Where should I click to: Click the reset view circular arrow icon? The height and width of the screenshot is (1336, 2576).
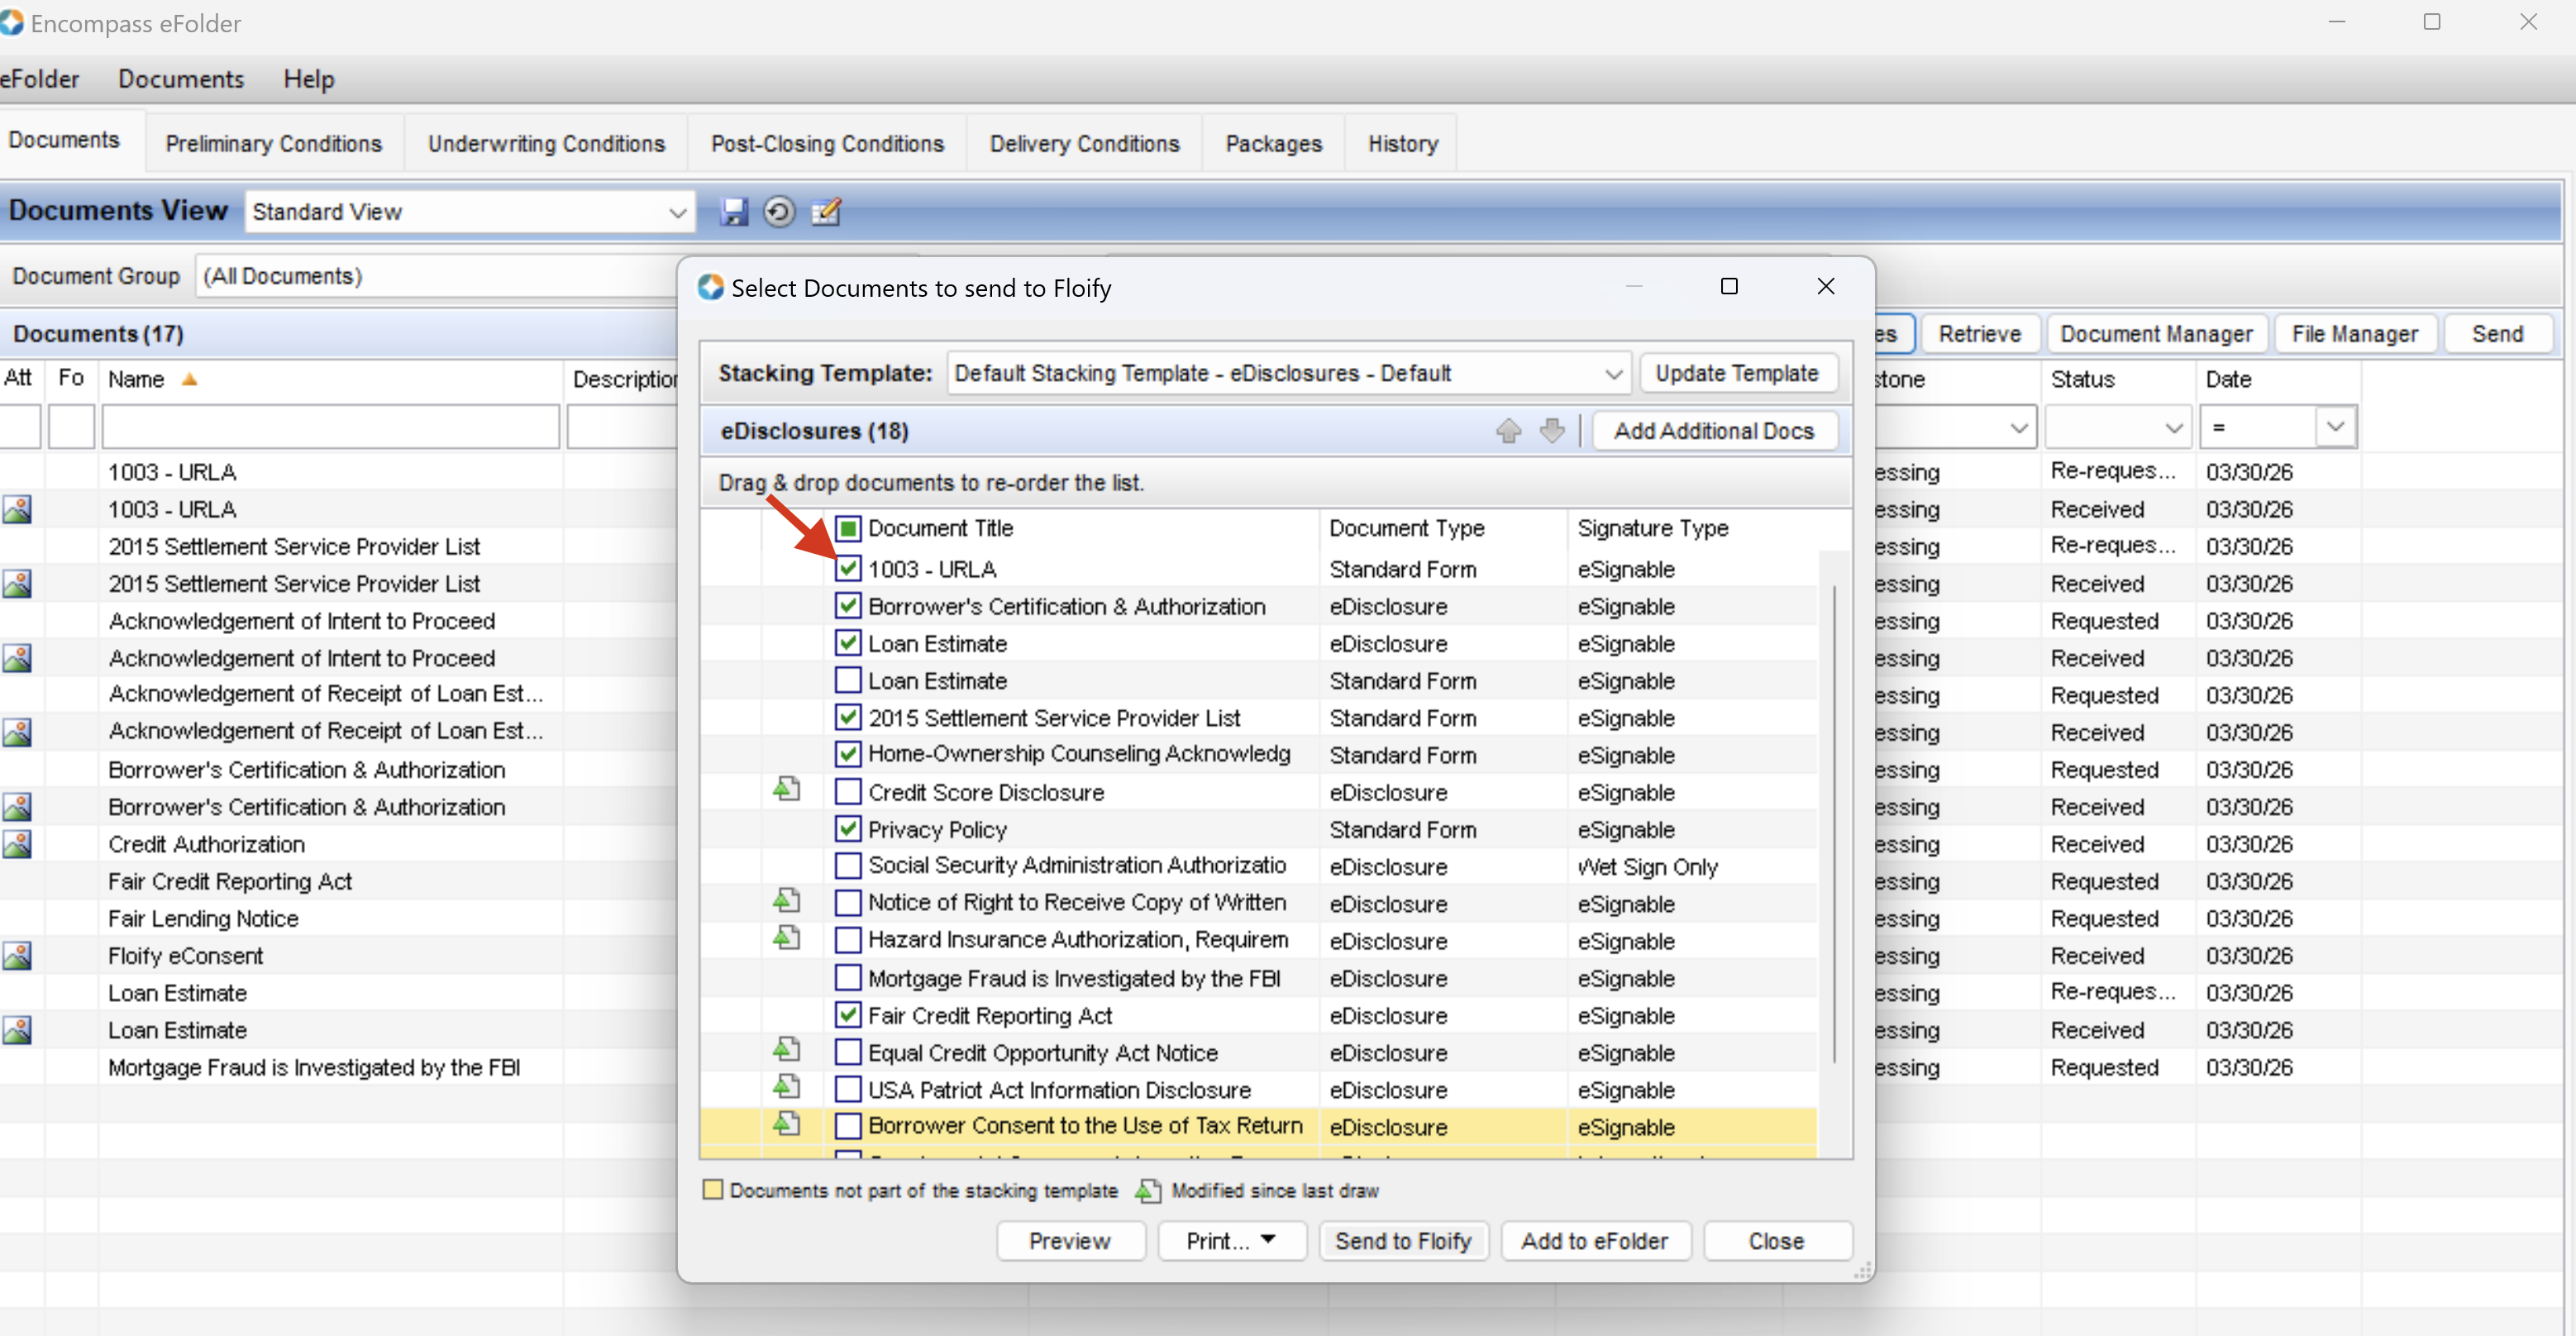point(779,212)
